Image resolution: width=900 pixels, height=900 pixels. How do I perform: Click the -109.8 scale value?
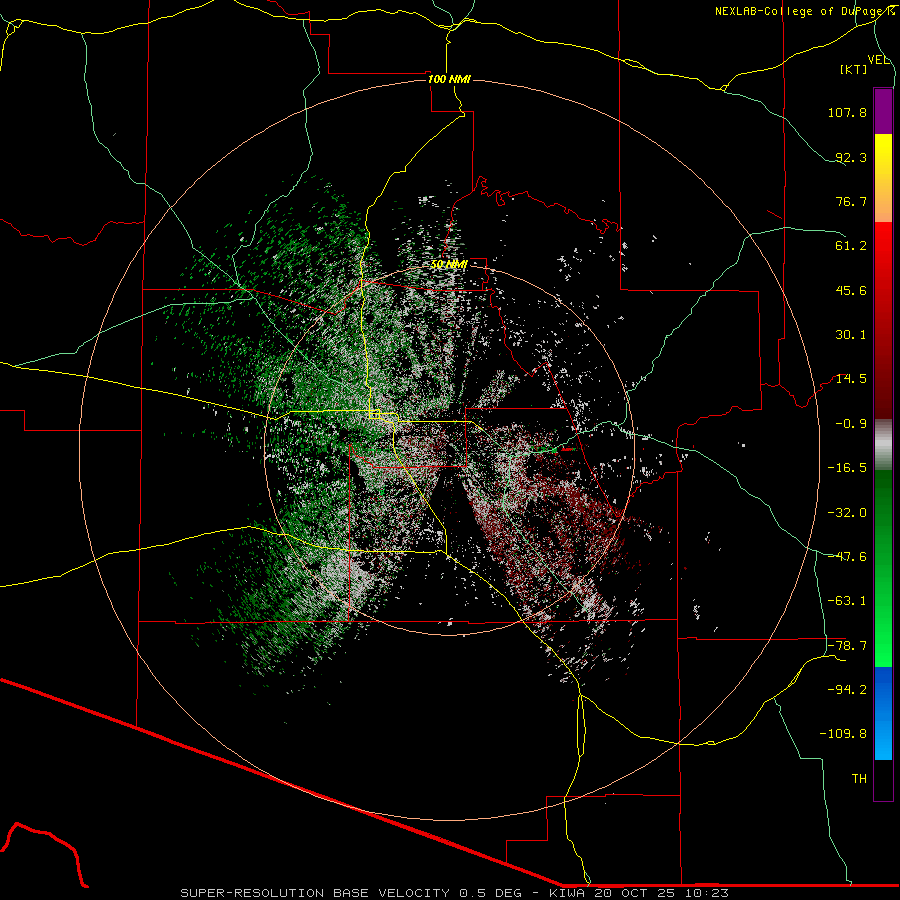pos(843,734)
